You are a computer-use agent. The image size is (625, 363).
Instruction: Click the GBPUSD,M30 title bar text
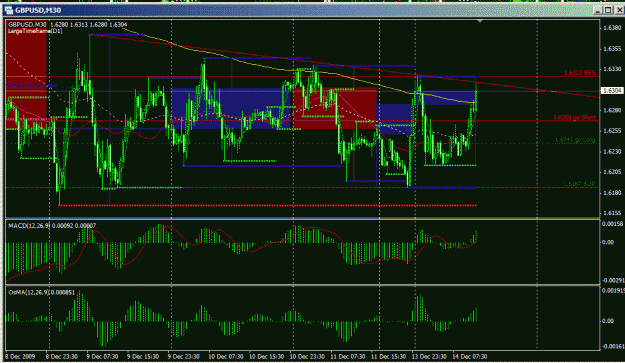pyautogui.click(x=38, y=10)
